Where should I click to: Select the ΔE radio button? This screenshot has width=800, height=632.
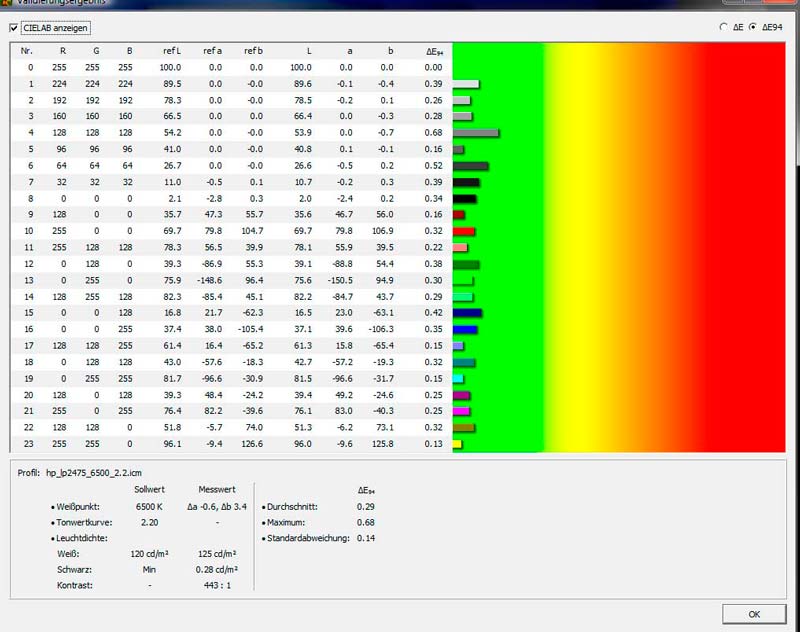pos(724,27)
